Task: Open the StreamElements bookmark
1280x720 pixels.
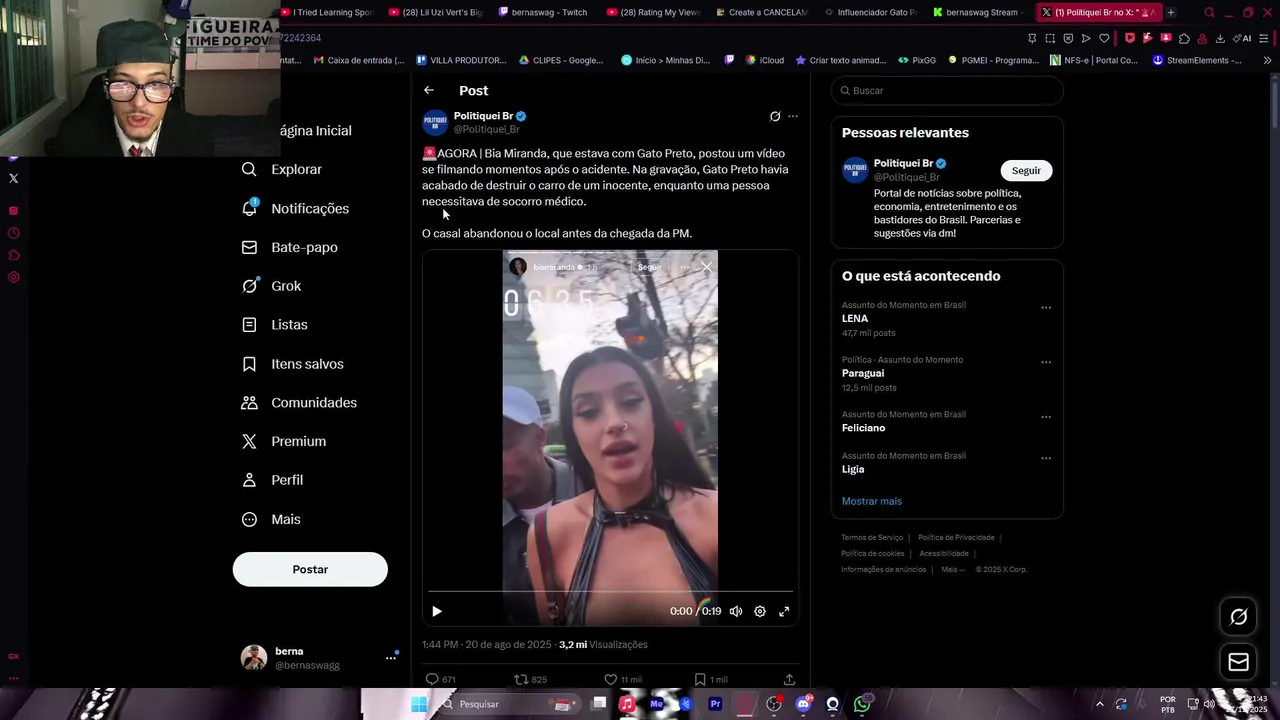Action: pyautogui.click(x=1198, y=60)
